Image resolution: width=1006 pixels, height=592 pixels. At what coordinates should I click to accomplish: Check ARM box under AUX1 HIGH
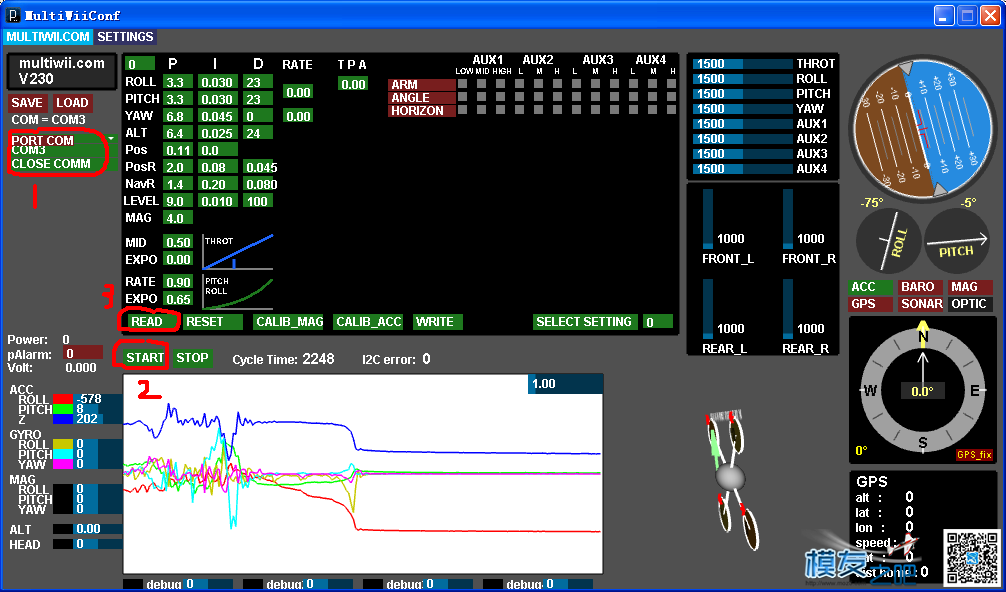pos(500,84)
